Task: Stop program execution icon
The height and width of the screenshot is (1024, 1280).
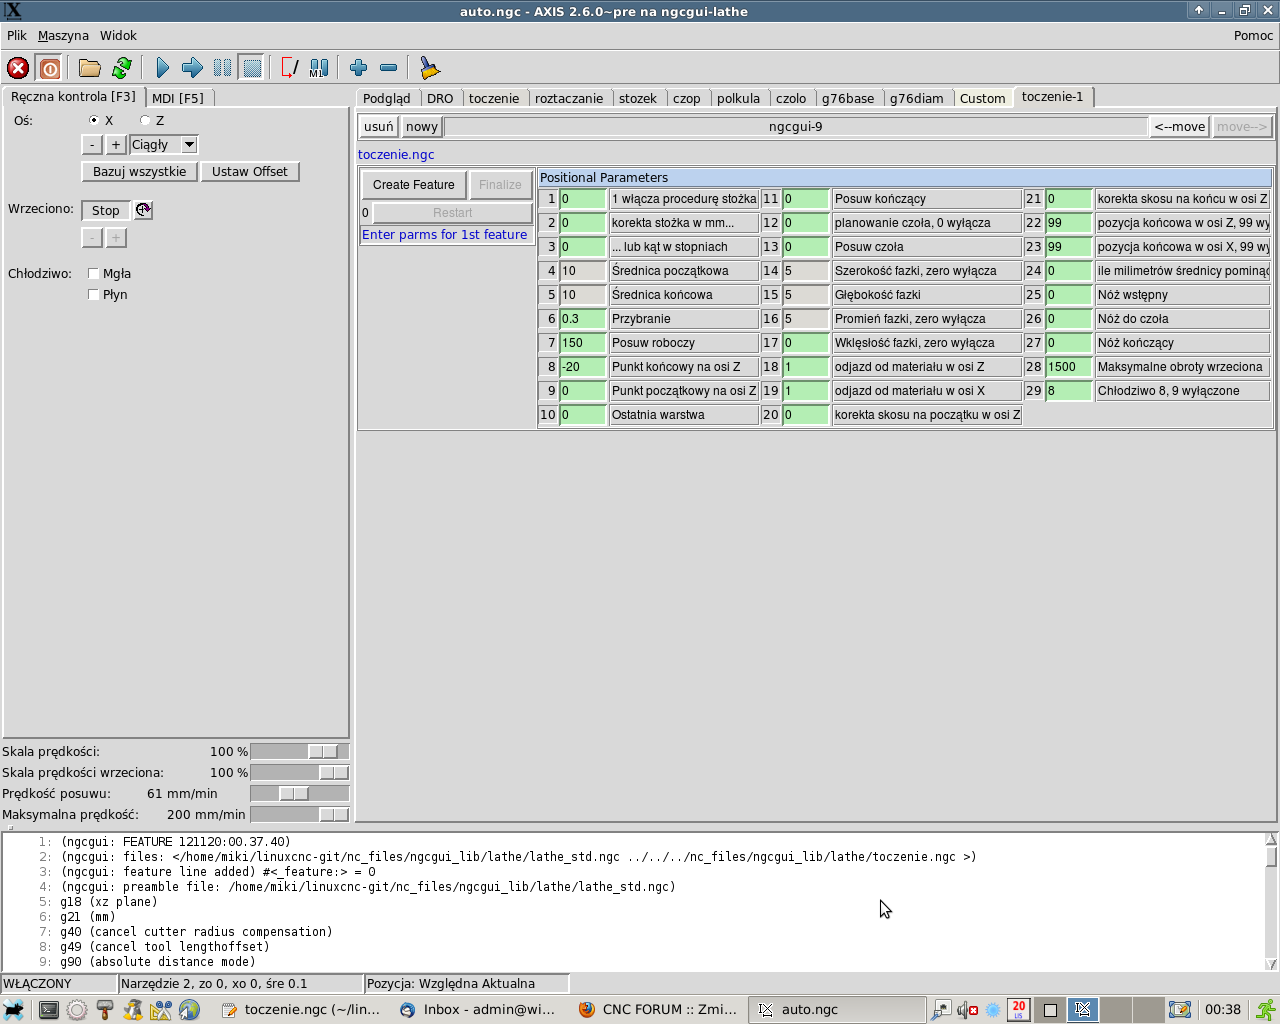Action: pos(252,68)
